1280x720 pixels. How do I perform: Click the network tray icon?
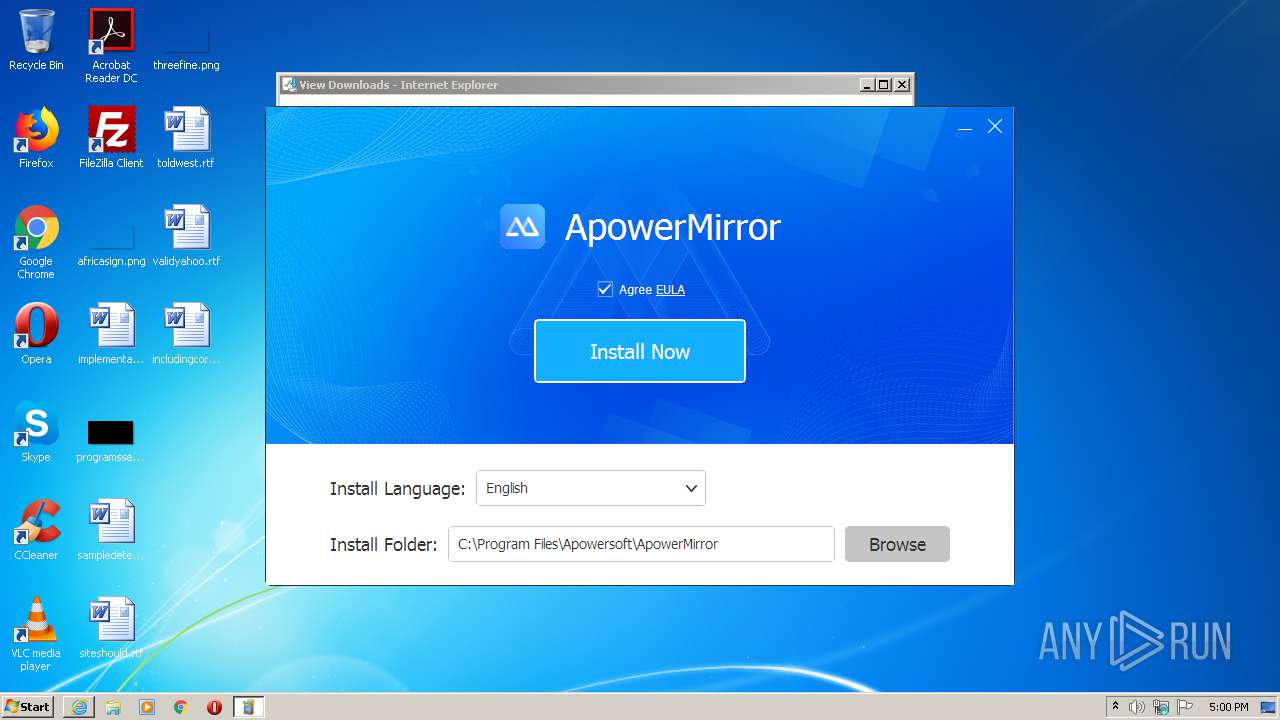pos(1161,707)
